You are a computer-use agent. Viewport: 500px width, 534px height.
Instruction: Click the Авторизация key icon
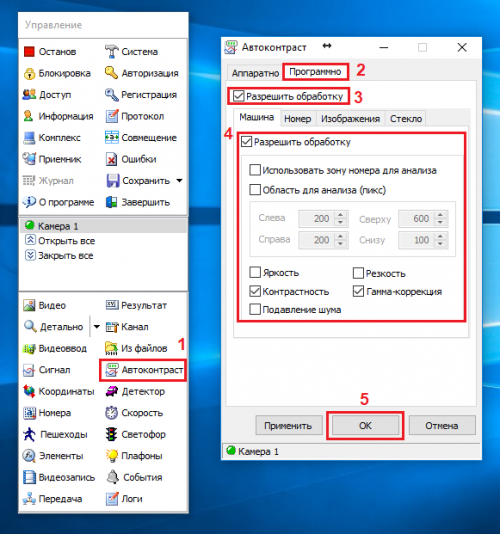click(x=111, y=73)
